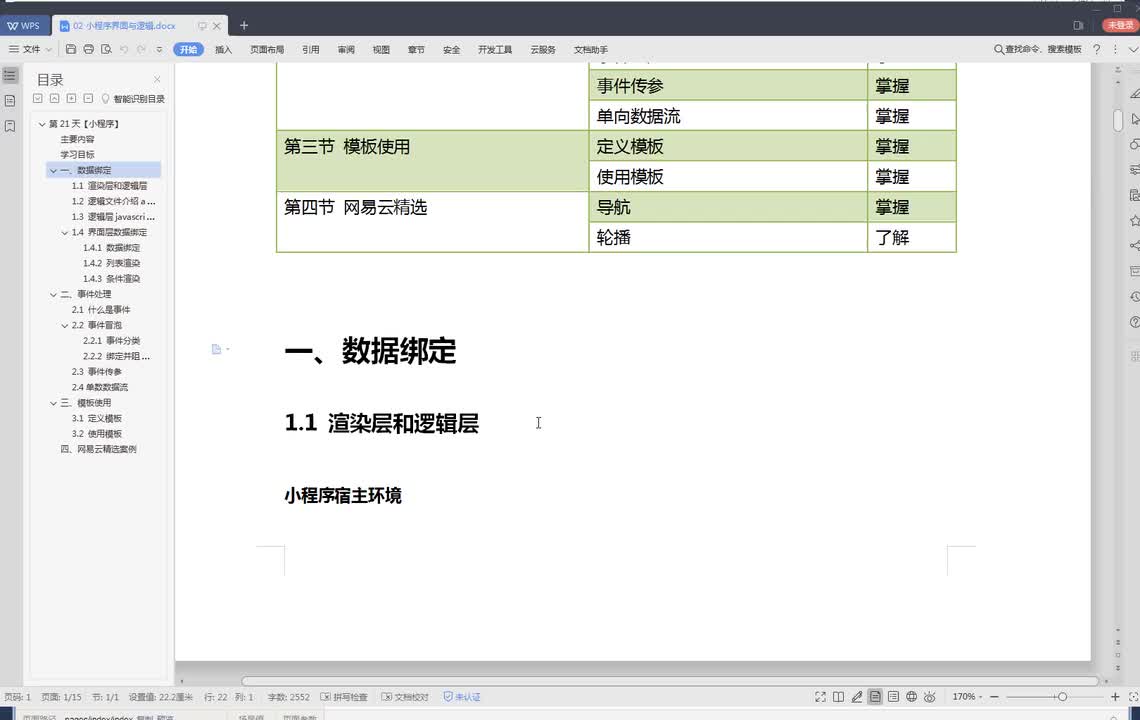Click the Redo arrow icon
Viewport: 1140px width, 720px height.
click(x=141, y=49)
